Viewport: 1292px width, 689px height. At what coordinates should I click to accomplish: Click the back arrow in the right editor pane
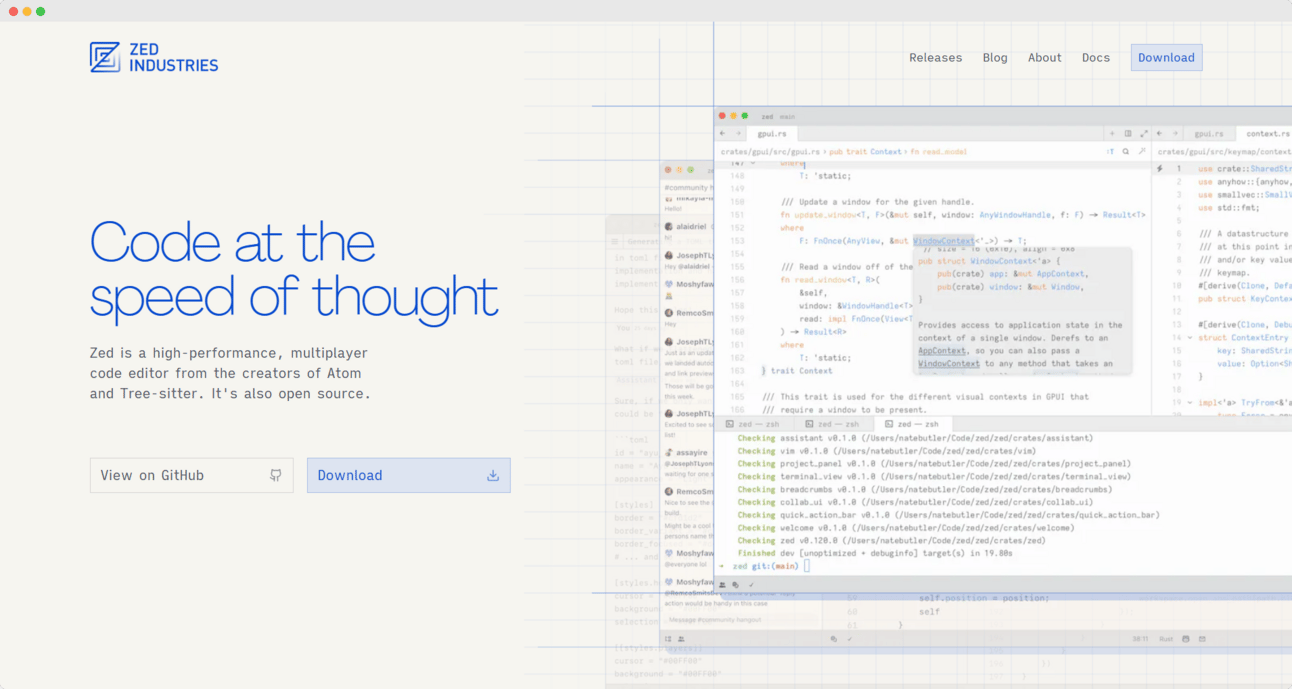coord(1160,134)
